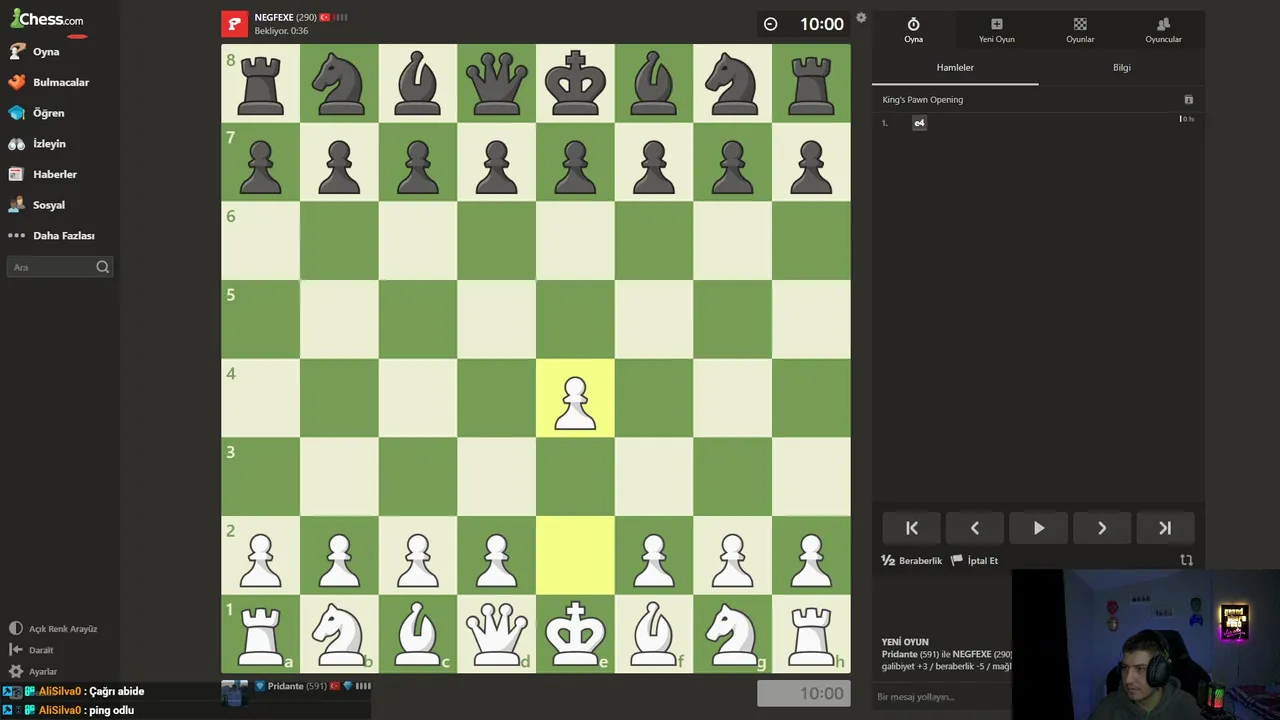Offer a draw with Beraberlik
Viewport: 1280px width, 720px height.
click(x=912, y=561)
